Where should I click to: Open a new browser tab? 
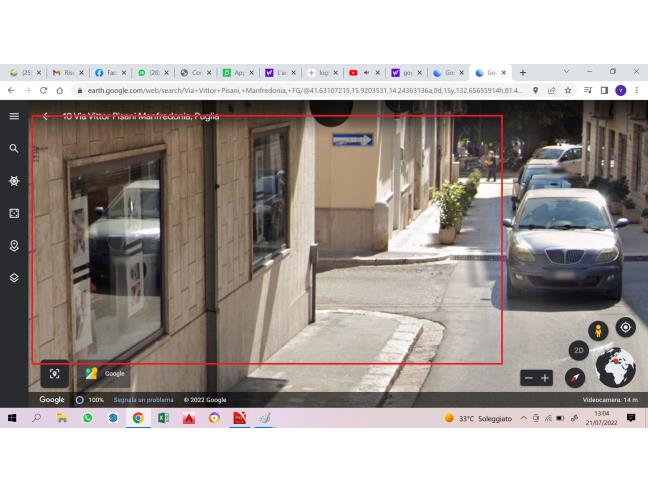coord(523,73)
